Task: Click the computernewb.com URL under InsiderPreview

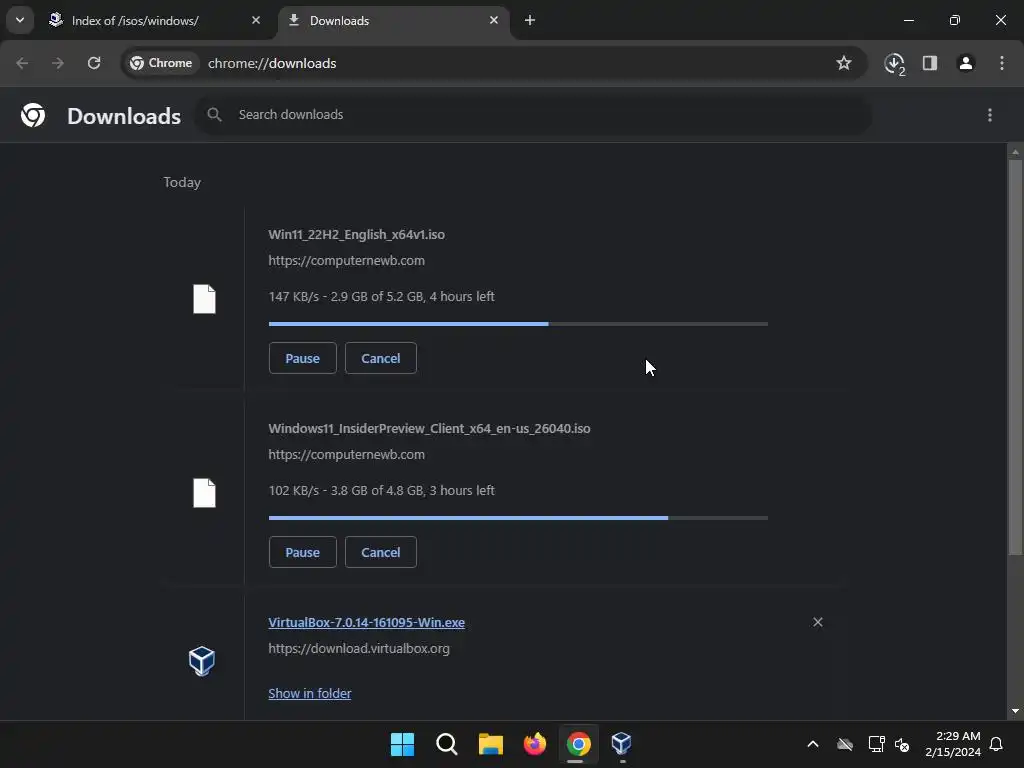Action: 346,455
